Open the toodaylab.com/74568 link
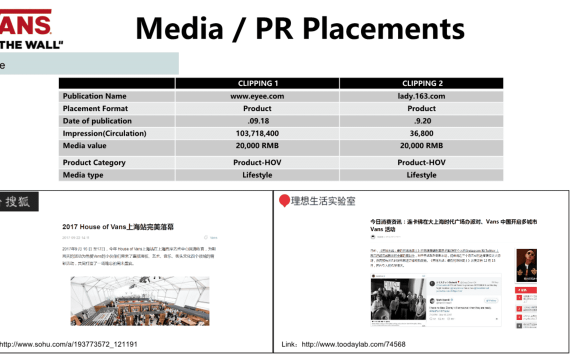Image resolution: width=570 pixels, height=360 pixels. click(353, 344)
